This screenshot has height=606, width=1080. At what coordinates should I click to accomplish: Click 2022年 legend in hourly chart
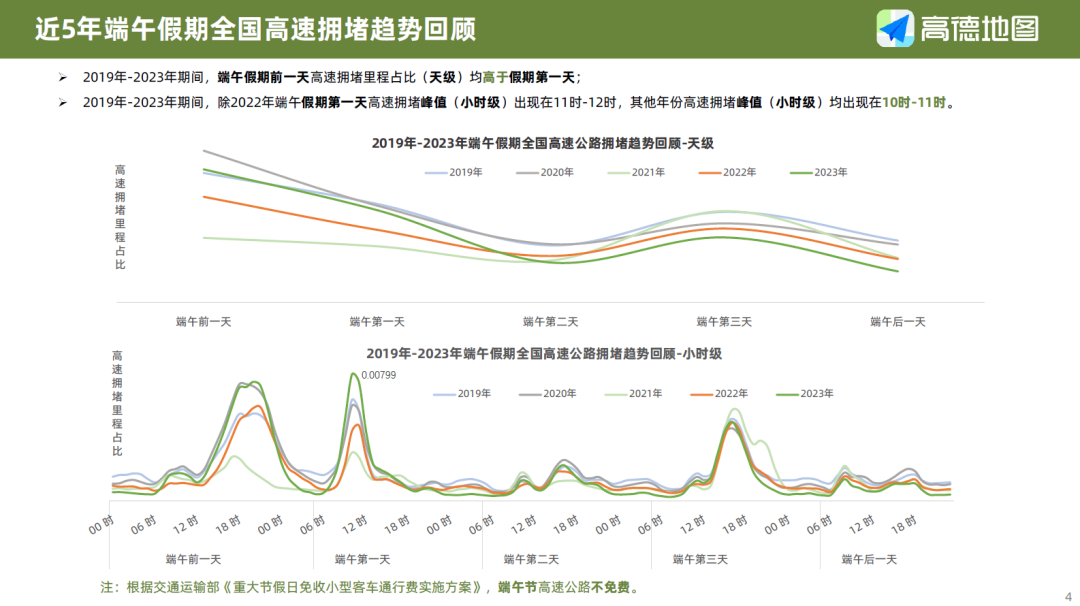(x=718, y=394)
